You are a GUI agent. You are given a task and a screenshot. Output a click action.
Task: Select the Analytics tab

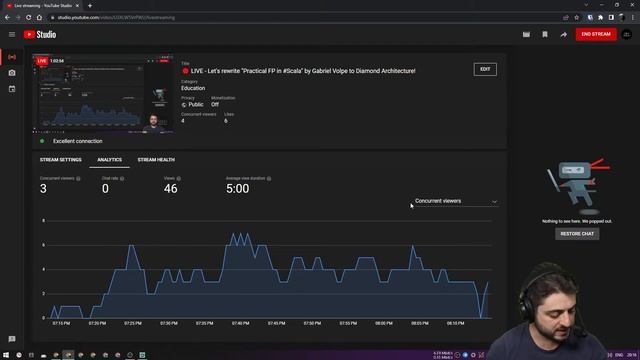click(109, 160)
